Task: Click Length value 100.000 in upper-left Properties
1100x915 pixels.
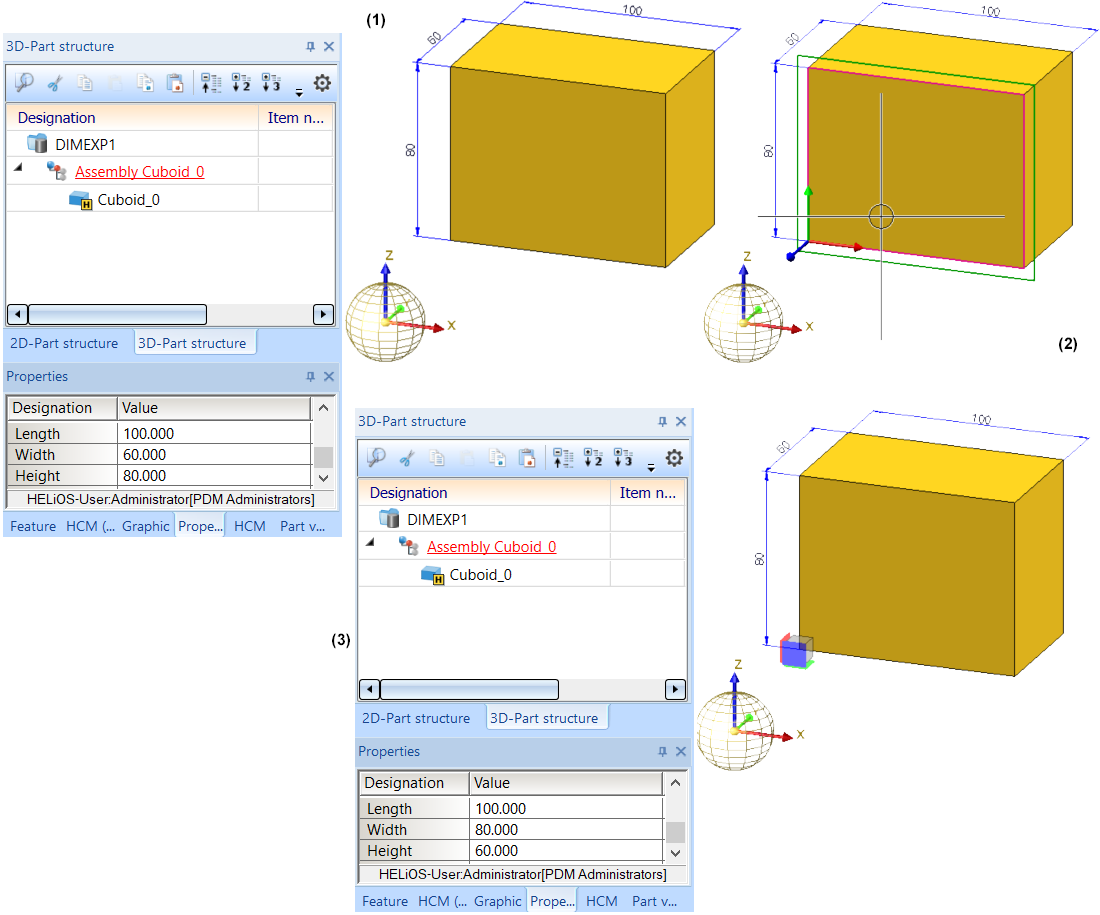Action: click(x=214, y=434)
